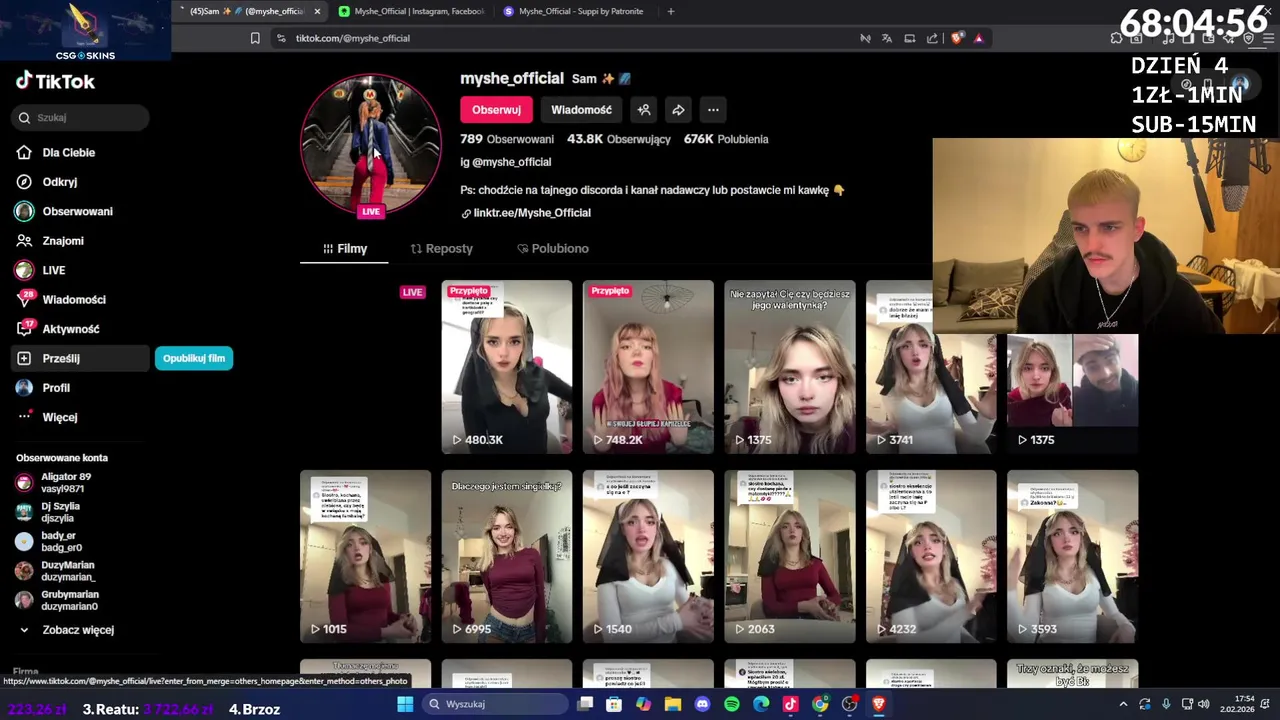Open the Znajomi friends page

click(50, 241)
